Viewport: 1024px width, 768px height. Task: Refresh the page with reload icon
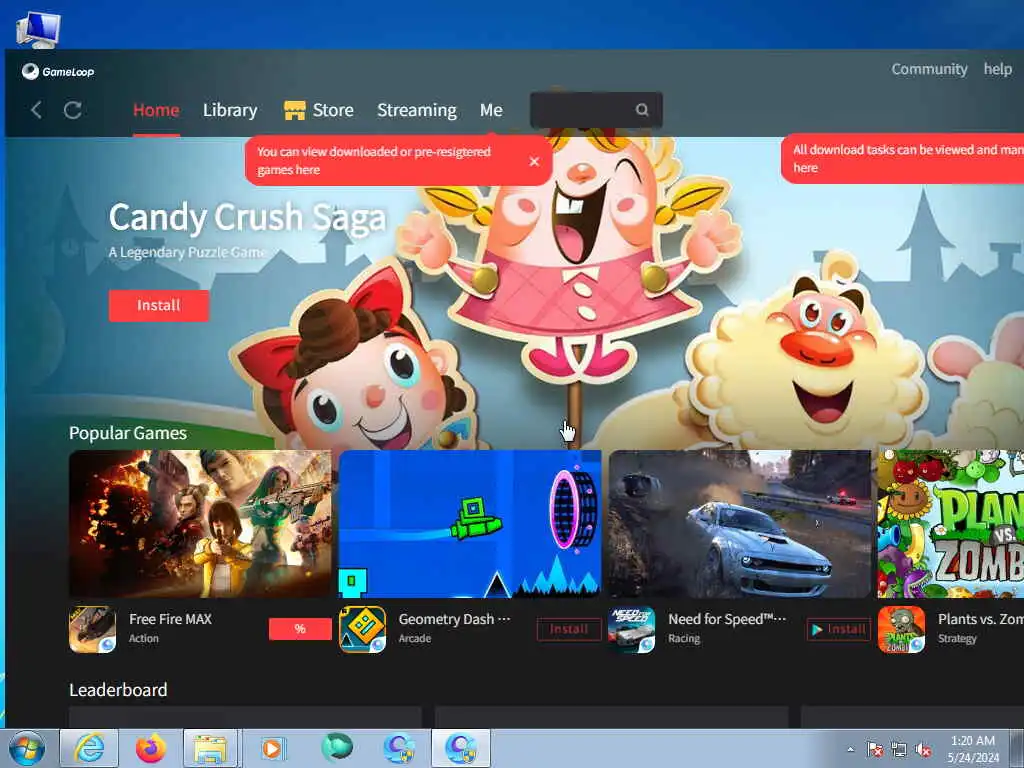(72, 110)
